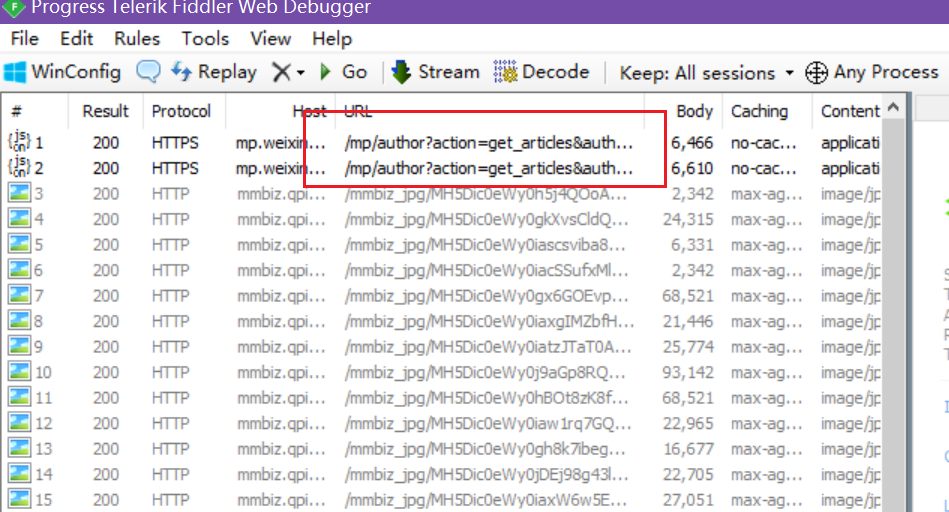Click the Stream download arrow icon

pos(401,71)
